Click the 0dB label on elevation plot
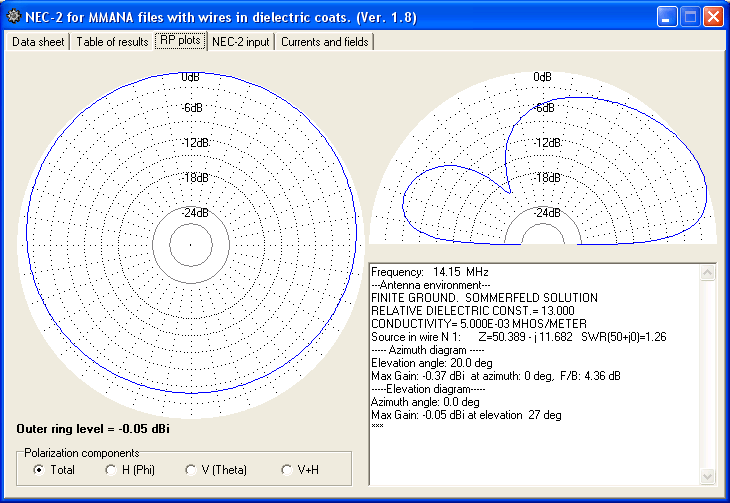730x503 pixels. click(x=542, y=77)
